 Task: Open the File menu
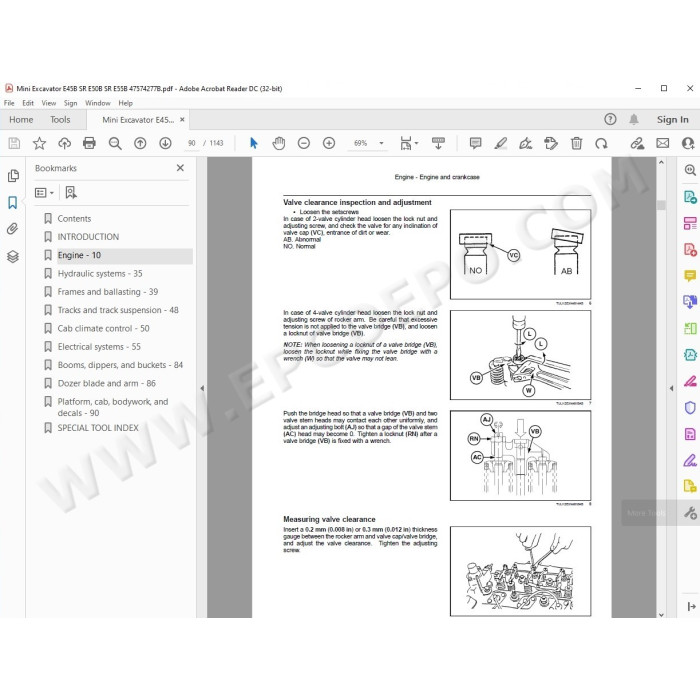(9, 103)
